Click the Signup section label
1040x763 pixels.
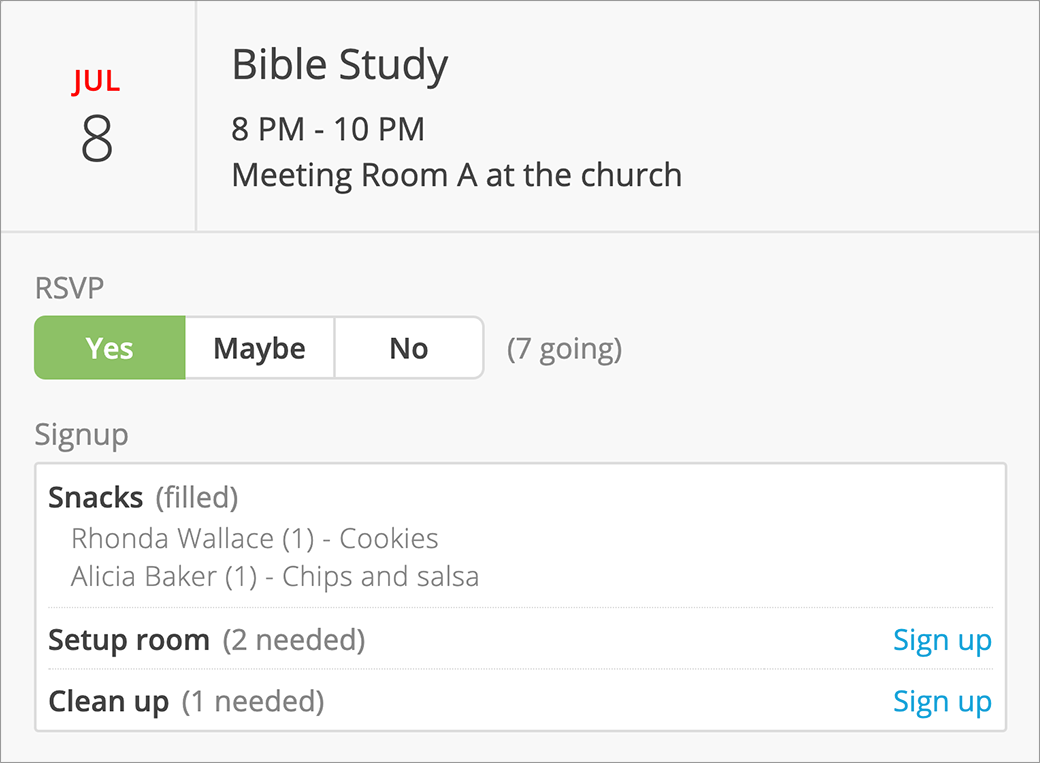coord(81,435)
